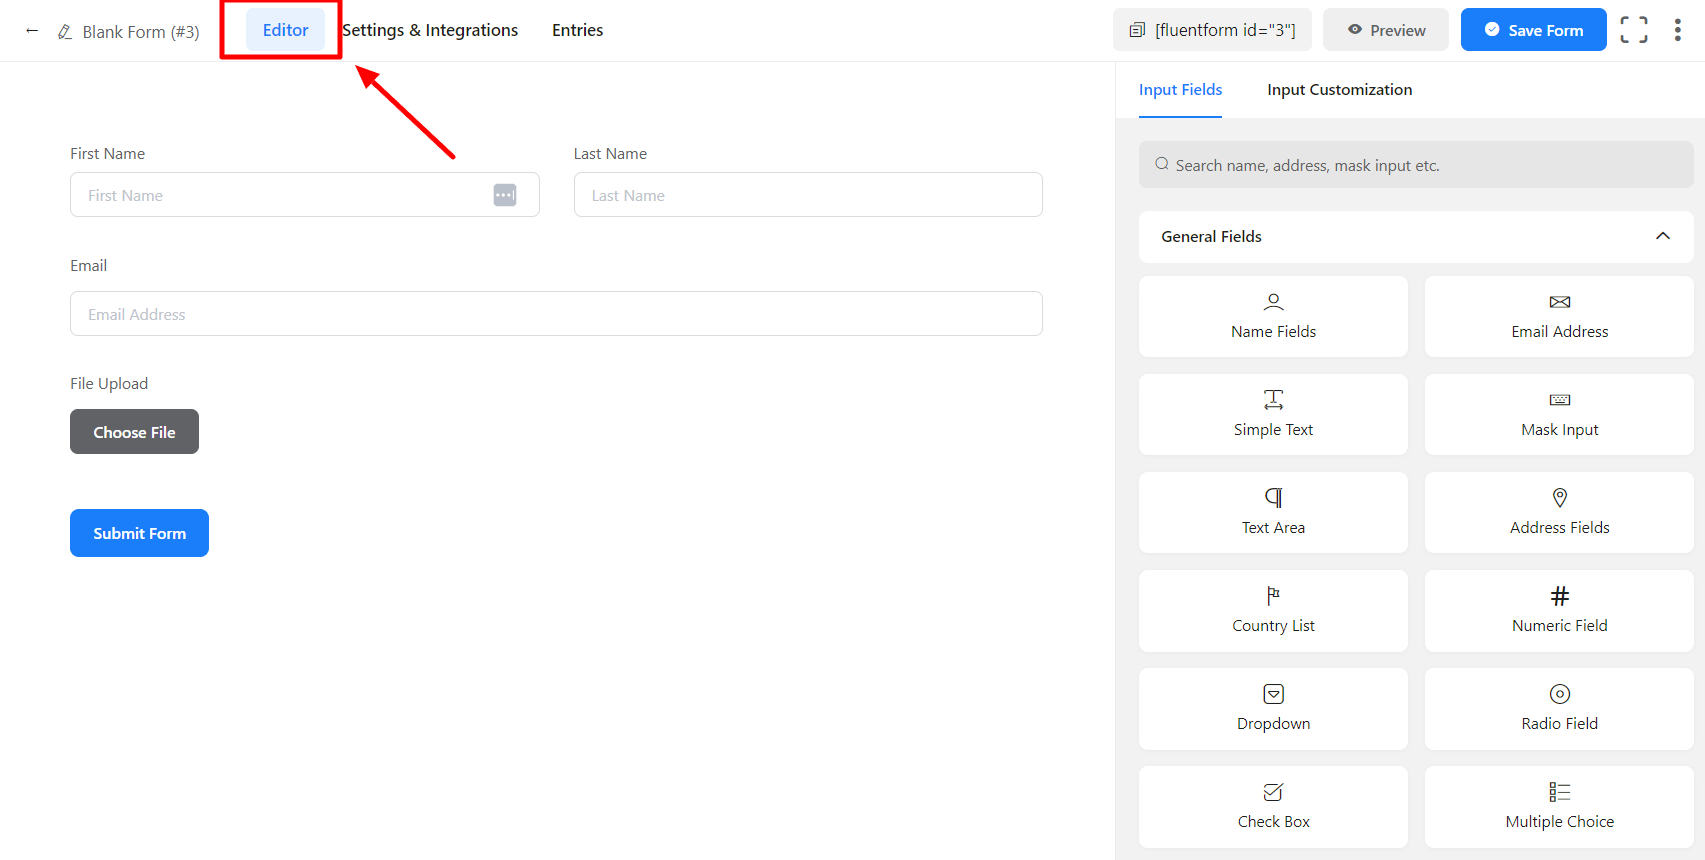This screenshot has height=860, width=1705.
Task: Add a Numeric Field element
Action: point(1558,610)
